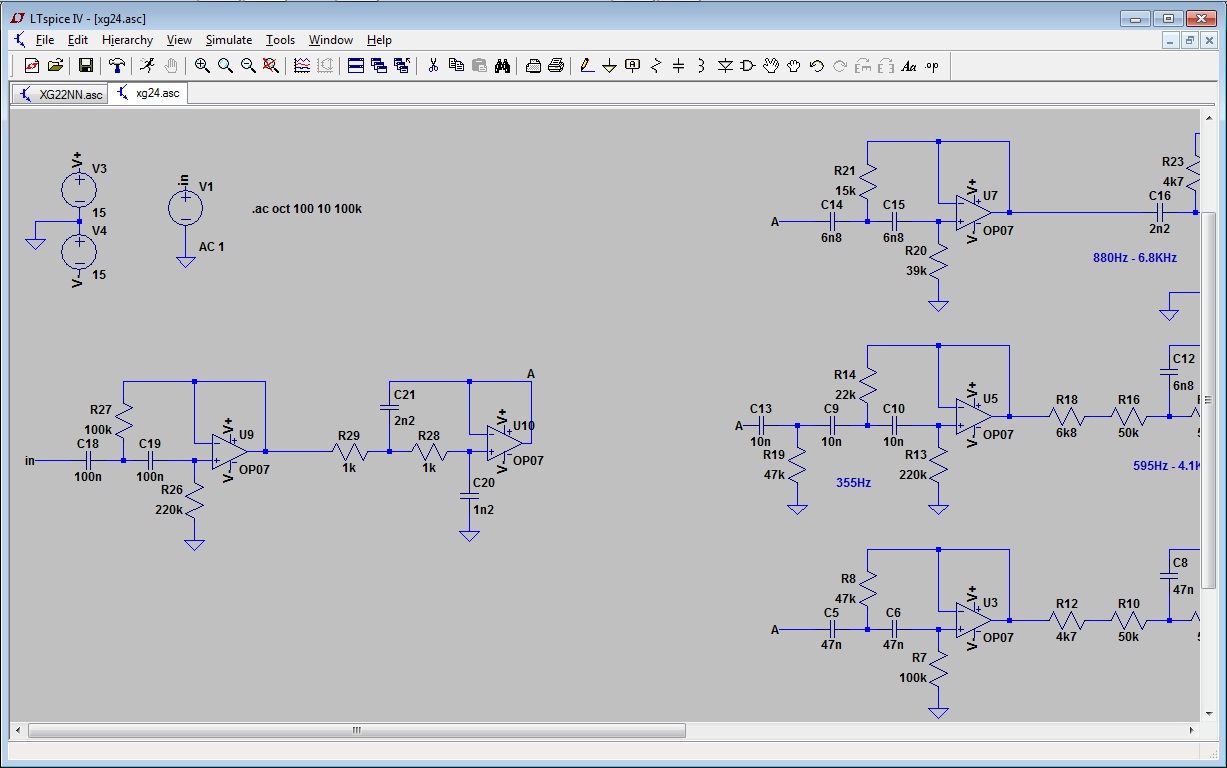Screen dimensions: 1227x768
Task: Click the horizontal scrollbar thumb
Action: tap(355, 730)
